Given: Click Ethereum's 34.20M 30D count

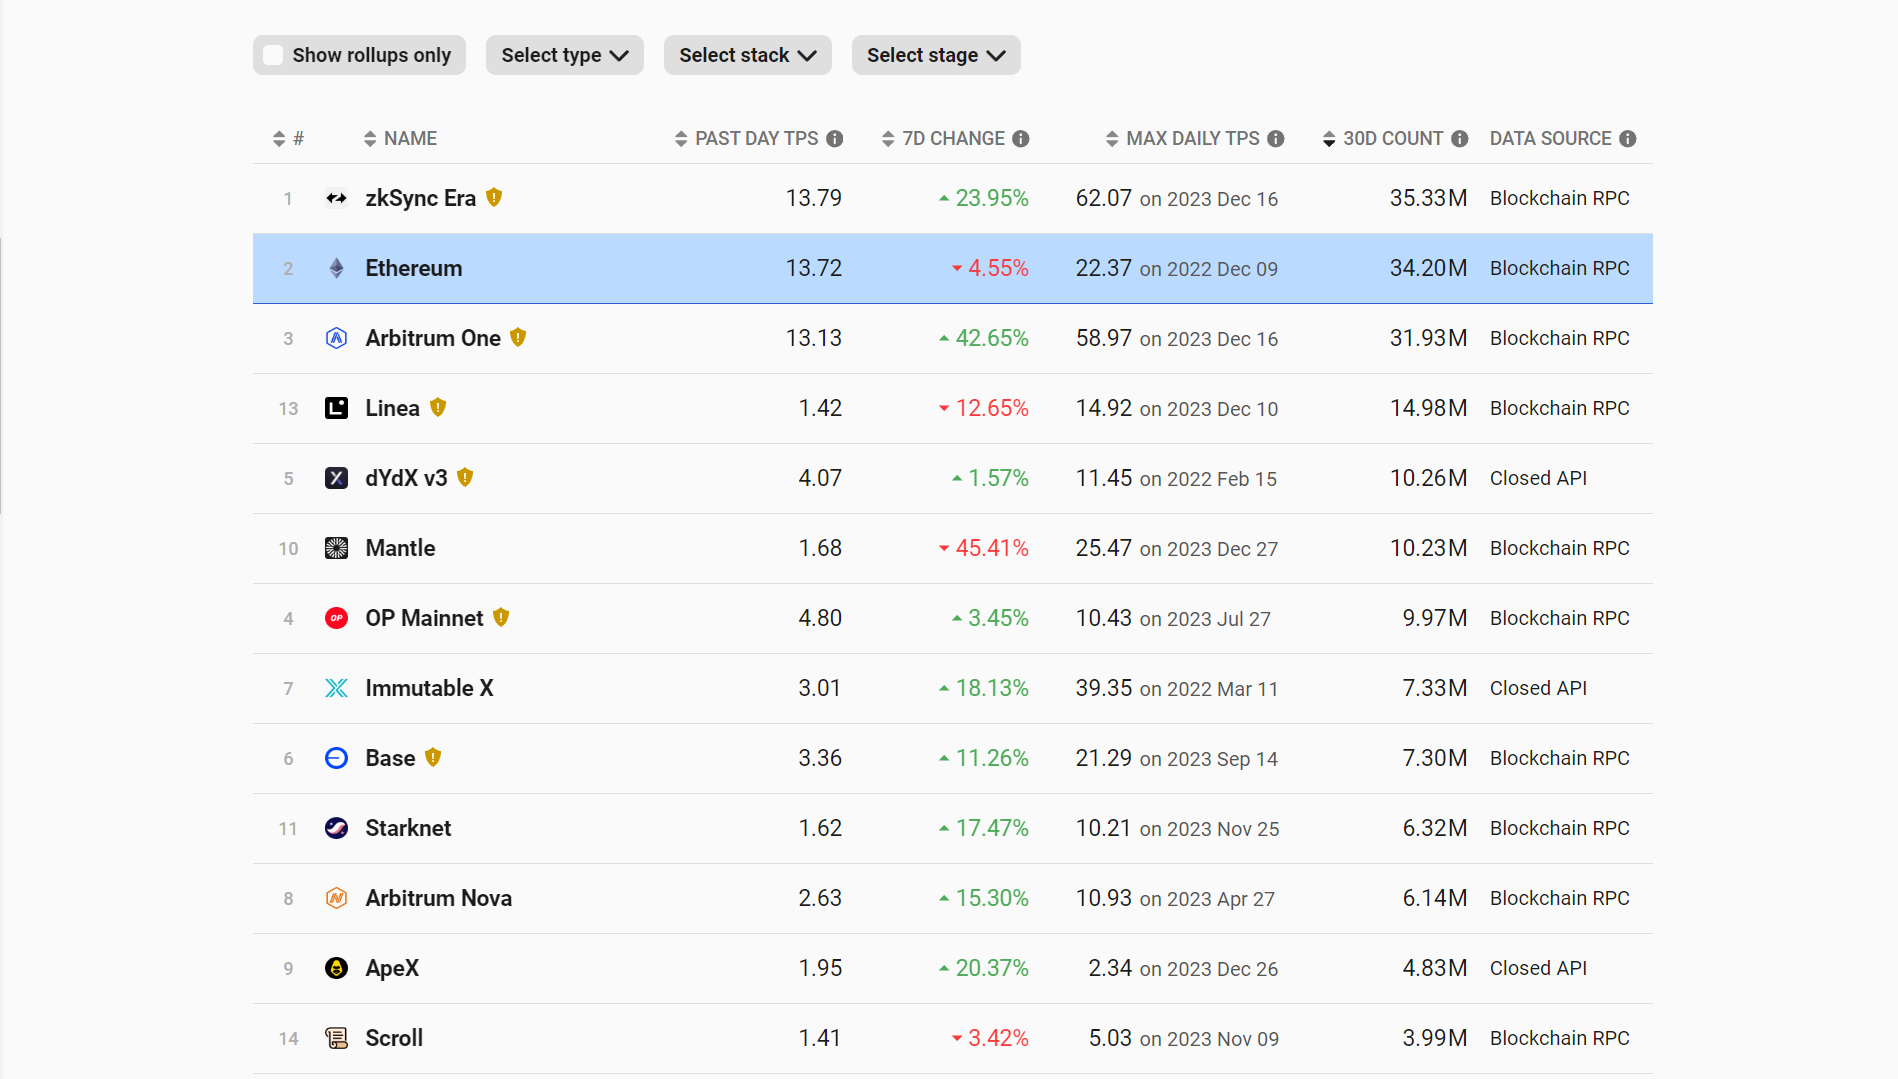Looking at the screenshot, I should pyautogui.click(x=1428, y=268).
